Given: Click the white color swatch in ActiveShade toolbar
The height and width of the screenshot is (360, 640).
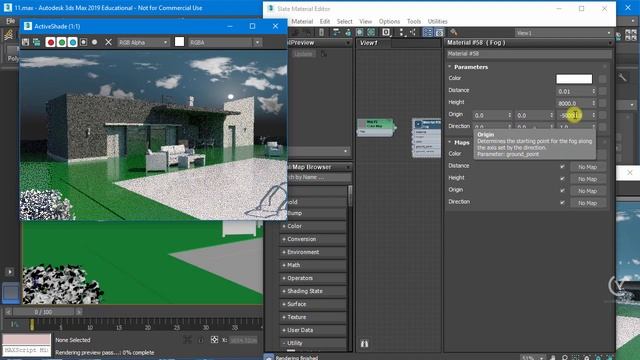Looking at the screenshot, I should [179, 42].
